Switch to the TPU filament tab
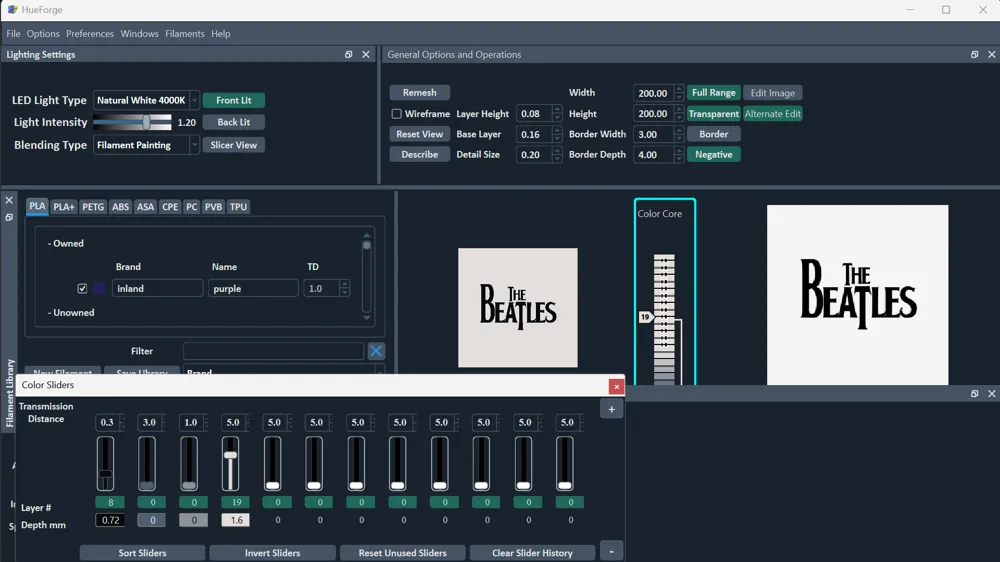Viewport: 1000px width, 562px height. pyautogui.click(x=238, y=207)
